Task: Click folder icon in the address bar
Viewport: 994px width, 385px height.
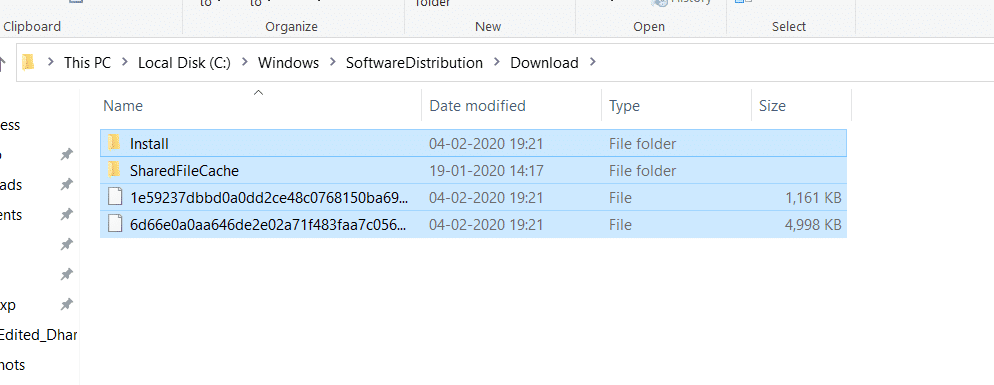Action: pyautogui.click(x=28, y=62)
